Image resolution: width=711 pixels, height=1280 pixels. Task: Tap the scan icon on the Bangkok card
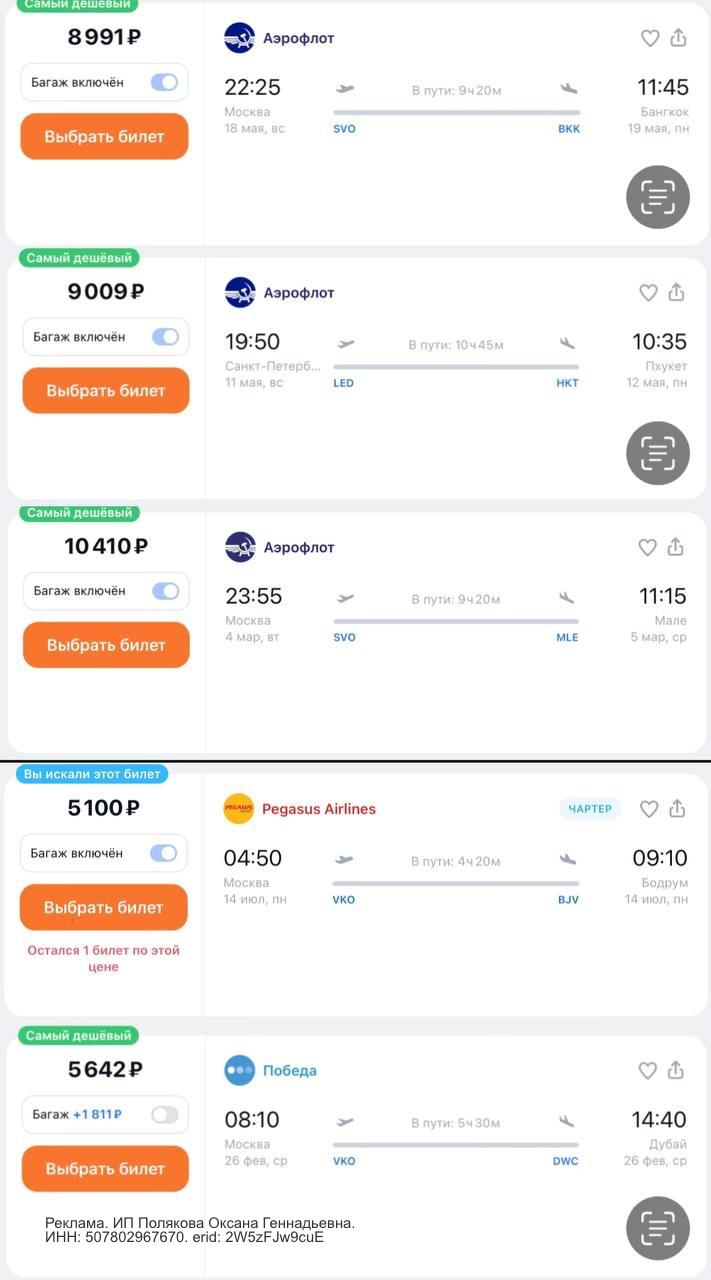[658, 197]
